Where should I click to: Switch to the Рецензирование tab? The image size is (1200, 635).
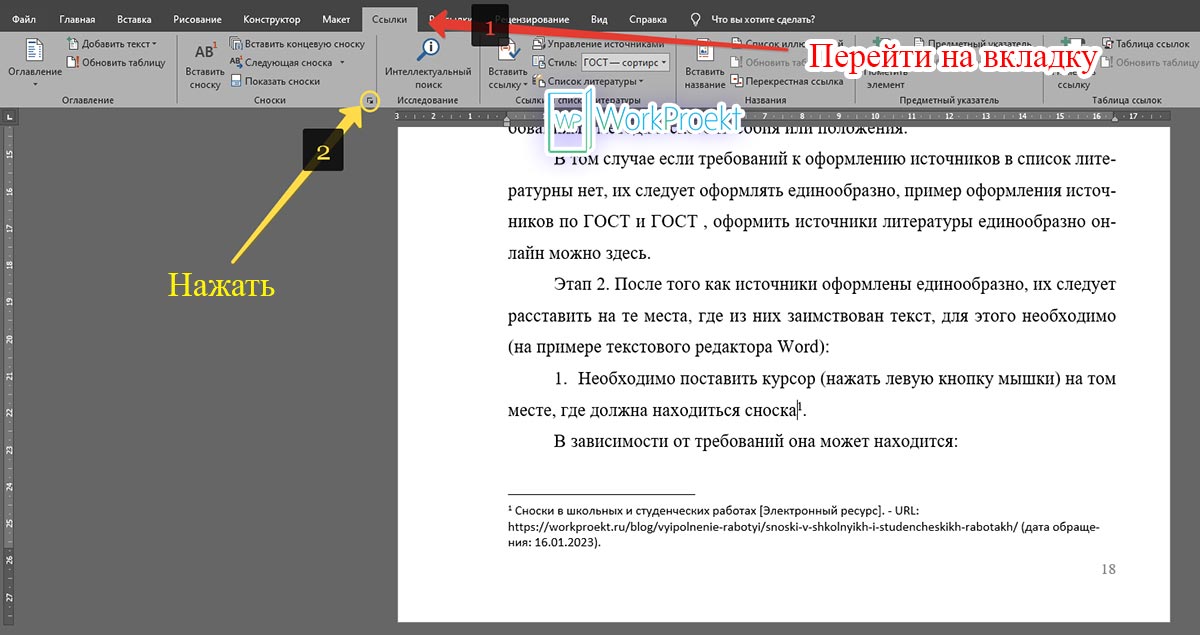coord(535,18)
